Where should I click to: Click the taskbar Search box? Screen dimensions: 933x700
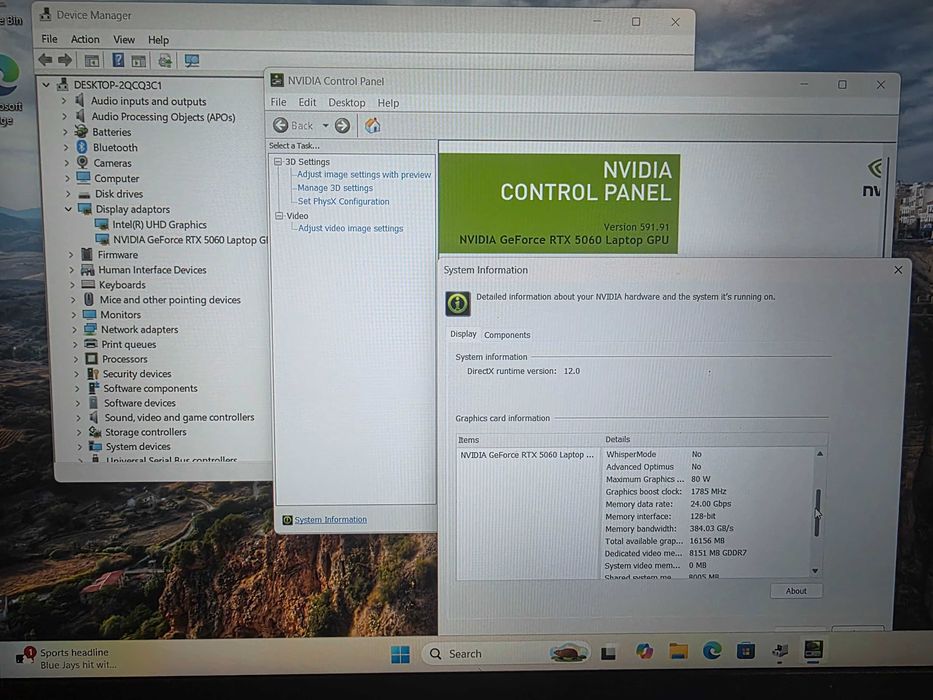(505, 654)
